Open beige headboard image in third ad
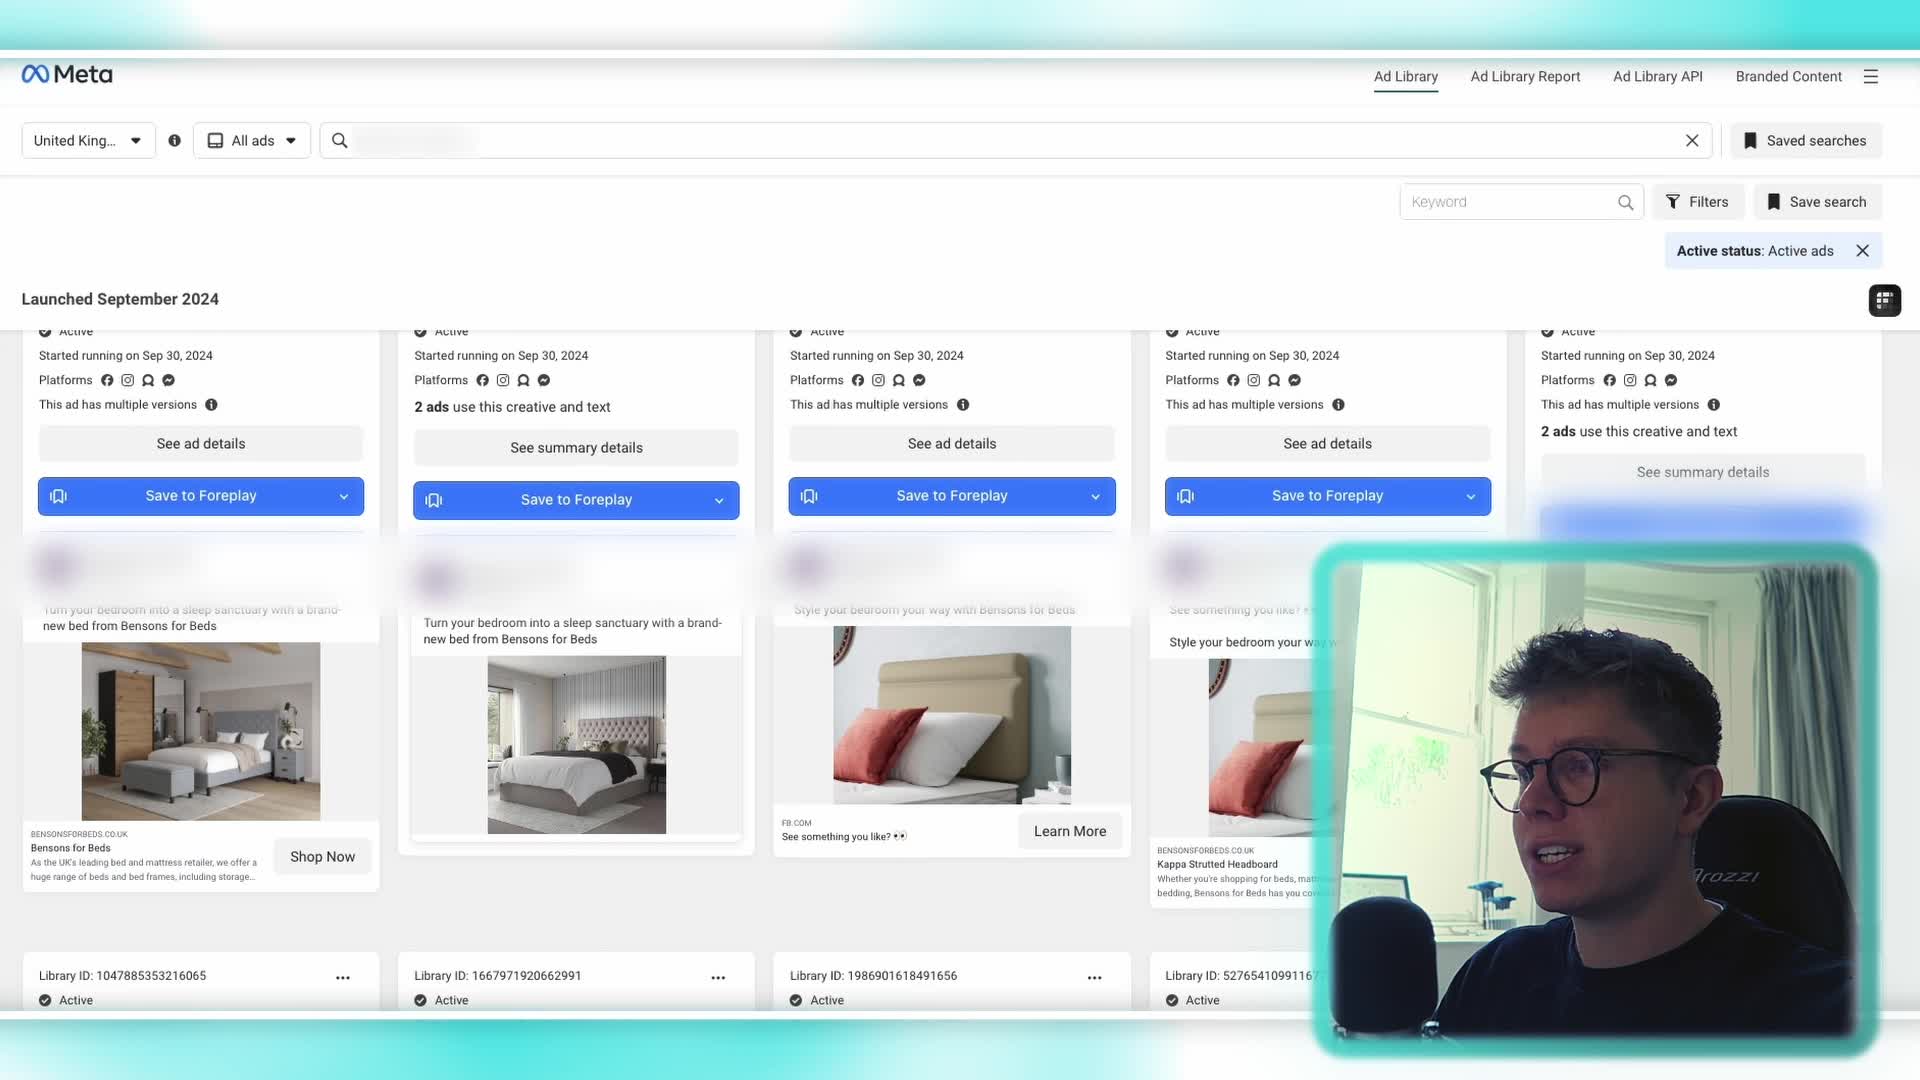This screenshot has width=1920, height=1080. coord(952,716)
